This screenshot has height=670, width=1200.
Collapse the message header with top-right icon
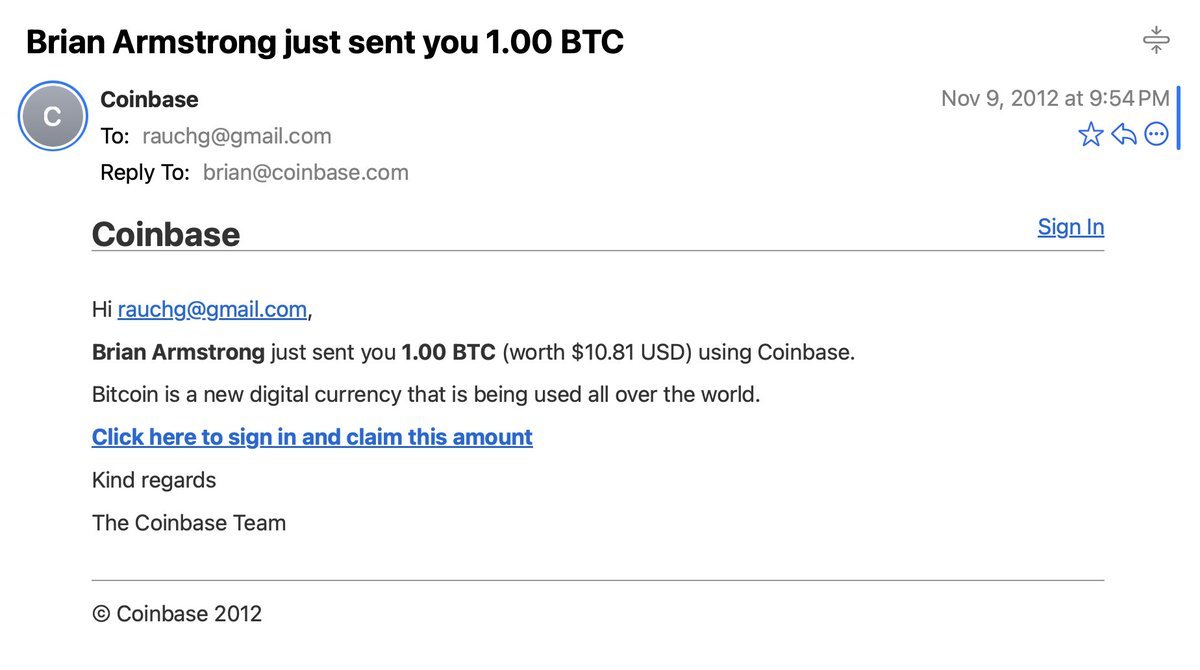[1156, 41]
